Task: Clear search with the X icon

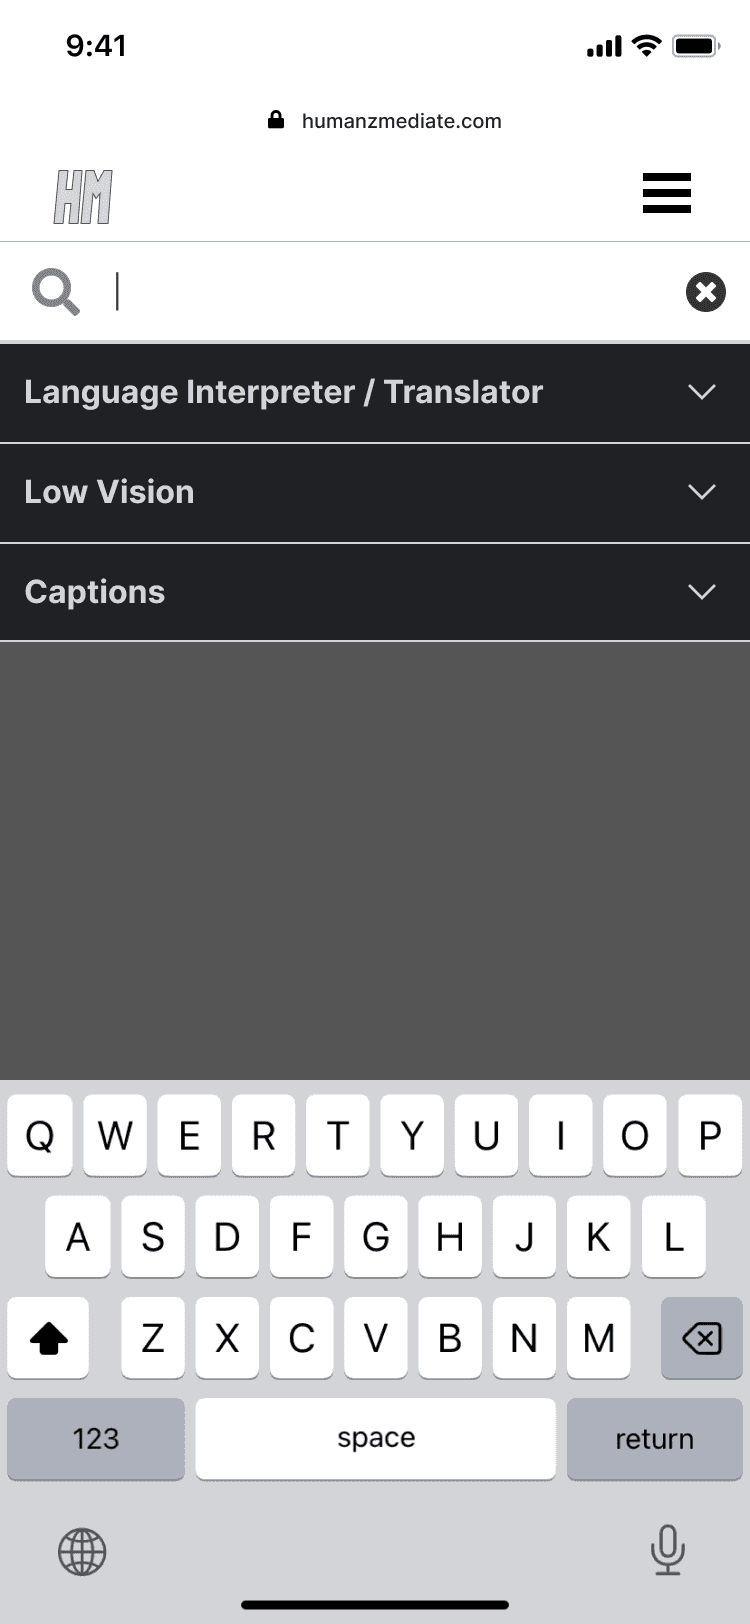Action: 705,292
